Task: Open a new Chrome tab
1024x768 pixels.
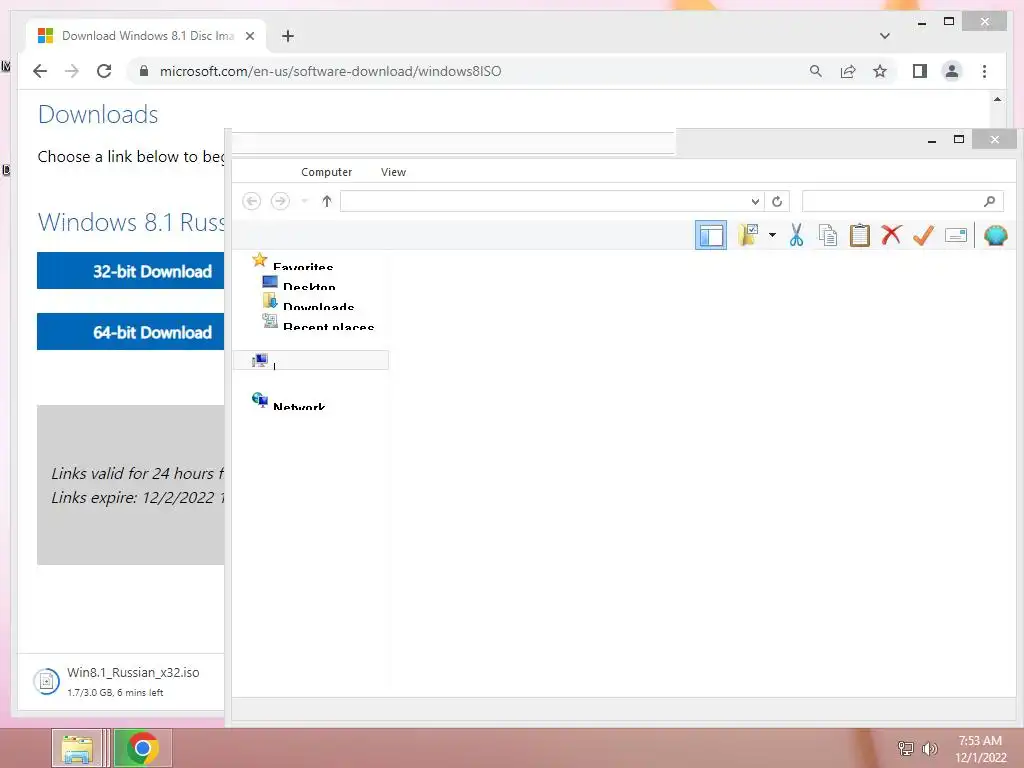Action: click(287, 36)
